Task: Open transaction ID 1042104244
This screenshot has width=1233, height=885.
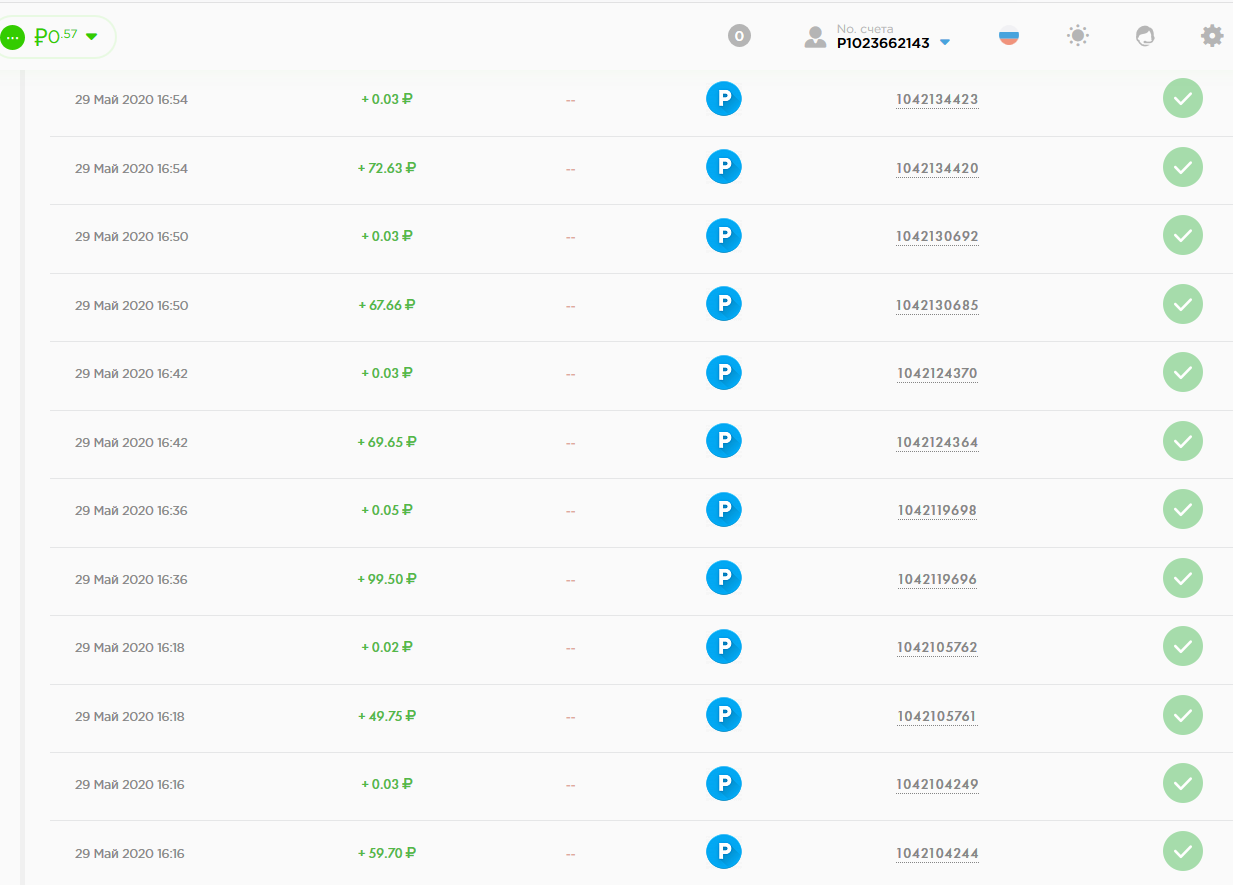Action: 937,853
